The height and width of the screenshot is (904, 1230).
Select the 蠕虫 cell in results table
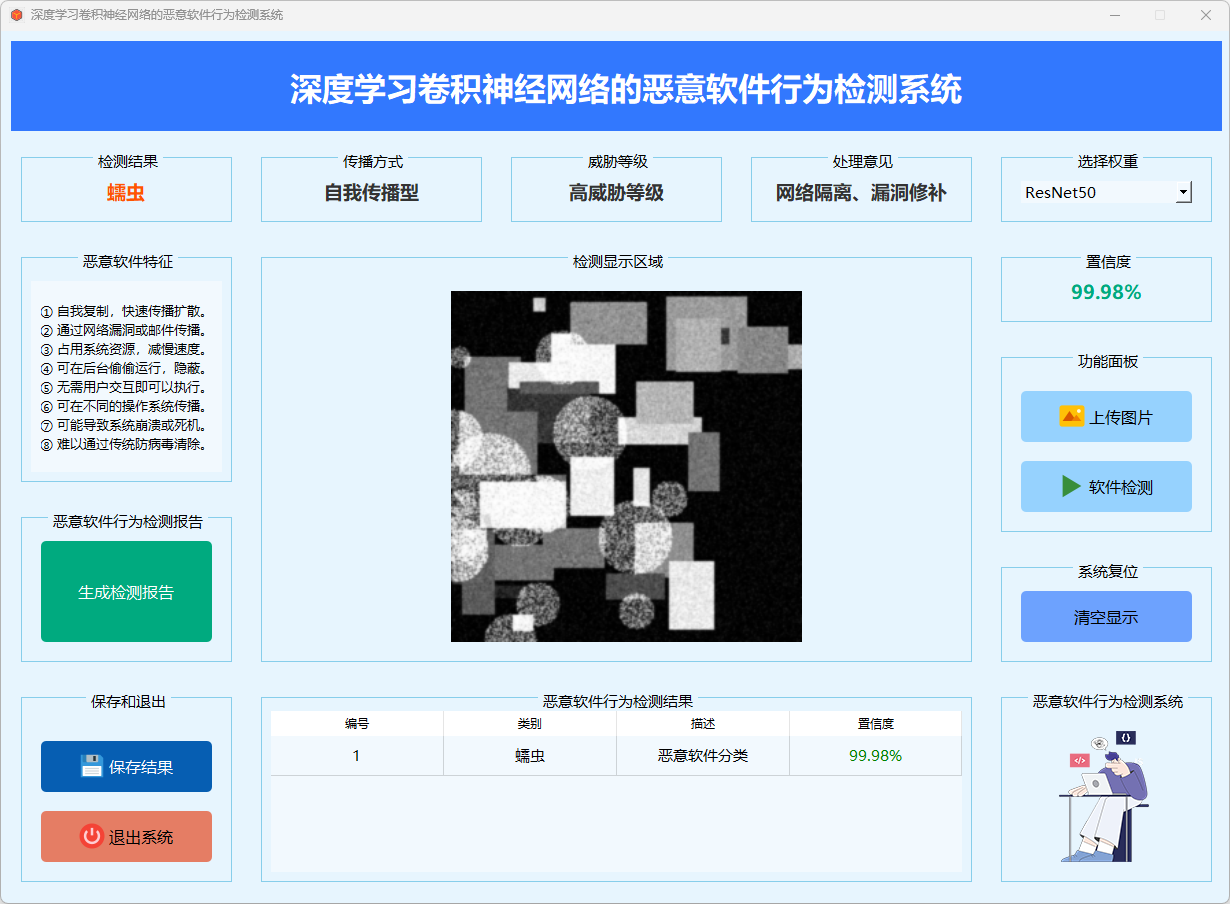(x=530, y=756)
